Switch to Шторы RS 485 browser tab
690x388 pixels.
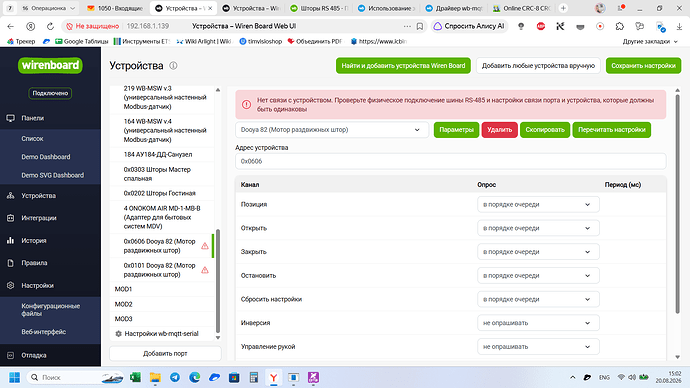point(319,8)
